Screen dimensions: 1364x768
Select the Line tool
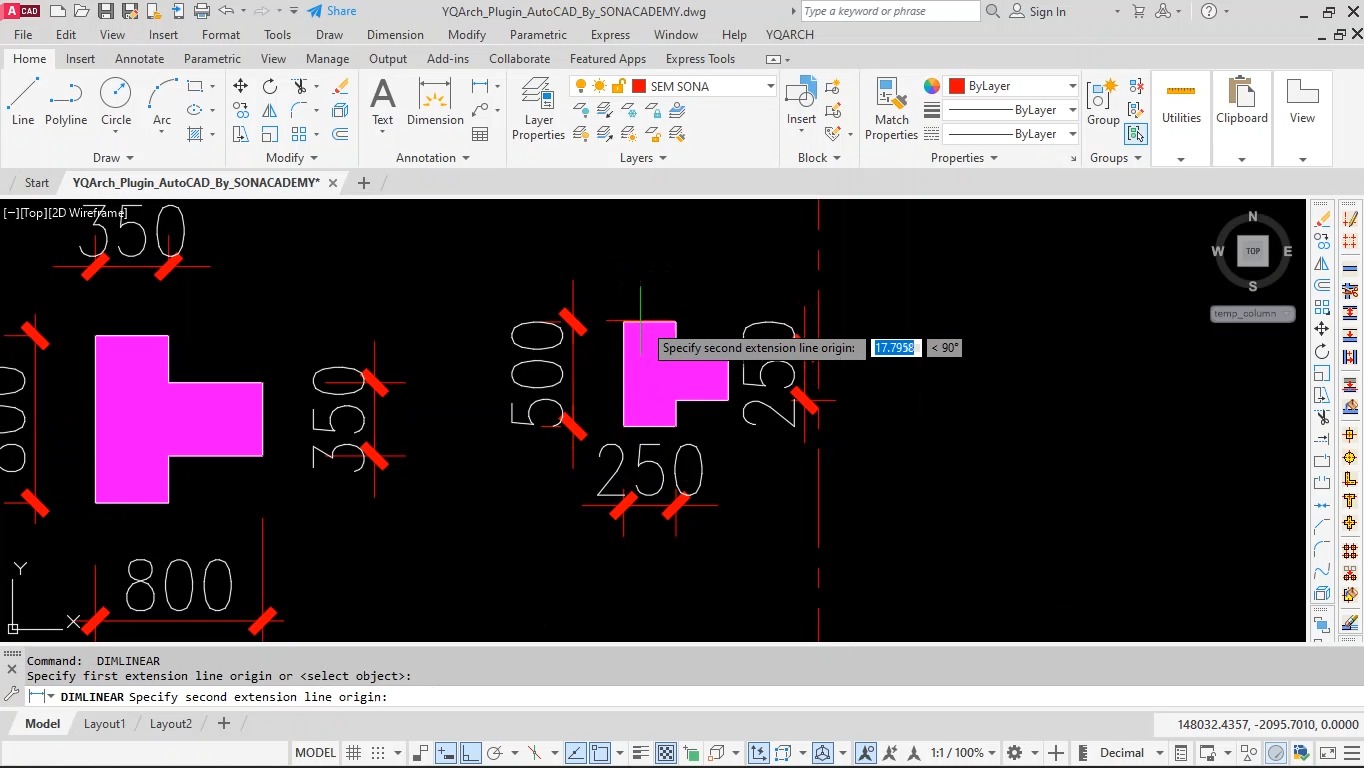coord(22,102)
